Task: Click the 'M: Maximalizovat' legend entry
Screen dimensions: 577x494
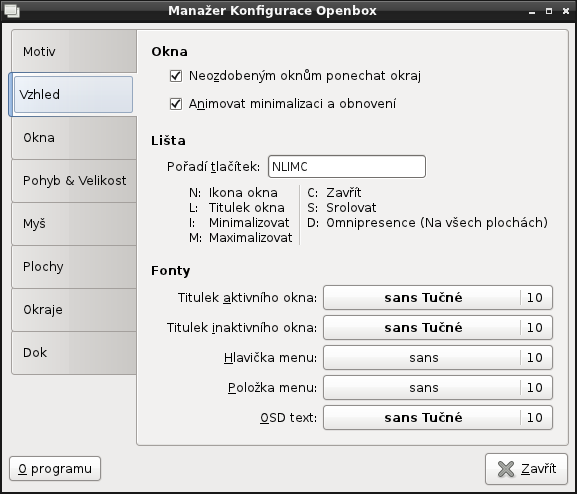Action: [x=241, y=238]
